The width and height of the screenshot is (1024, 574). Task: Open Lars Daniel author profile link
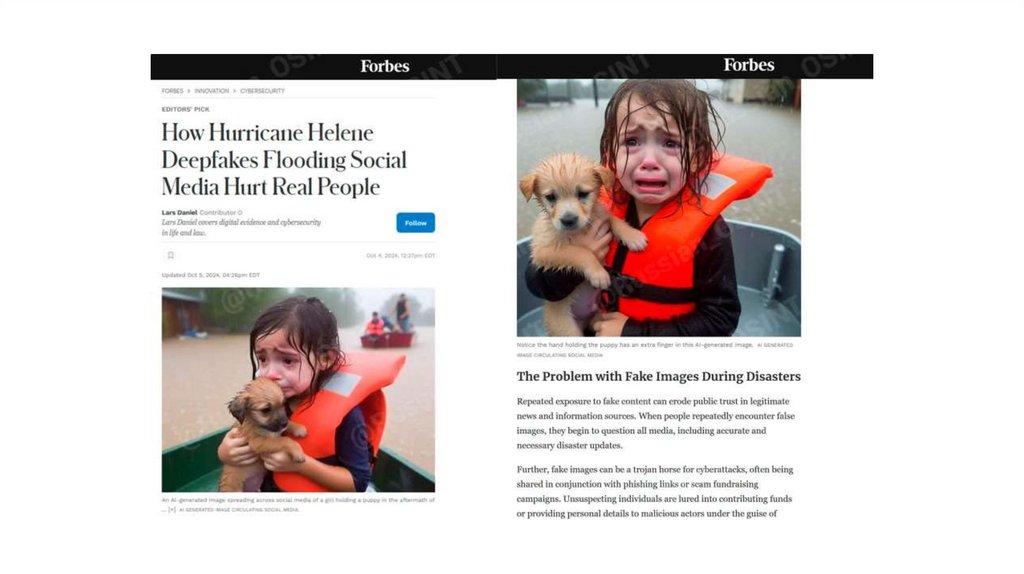pyautogui.click(x=180, y=212)
